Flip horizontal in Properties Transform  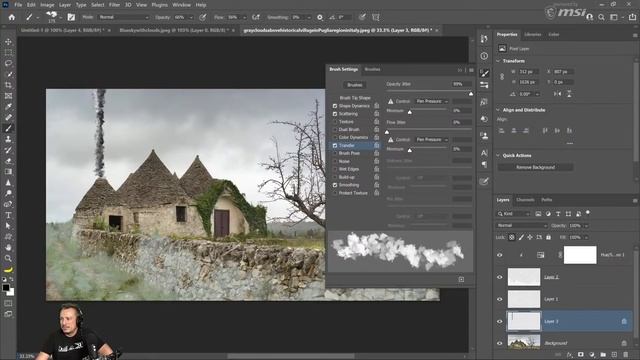(557, 94)
